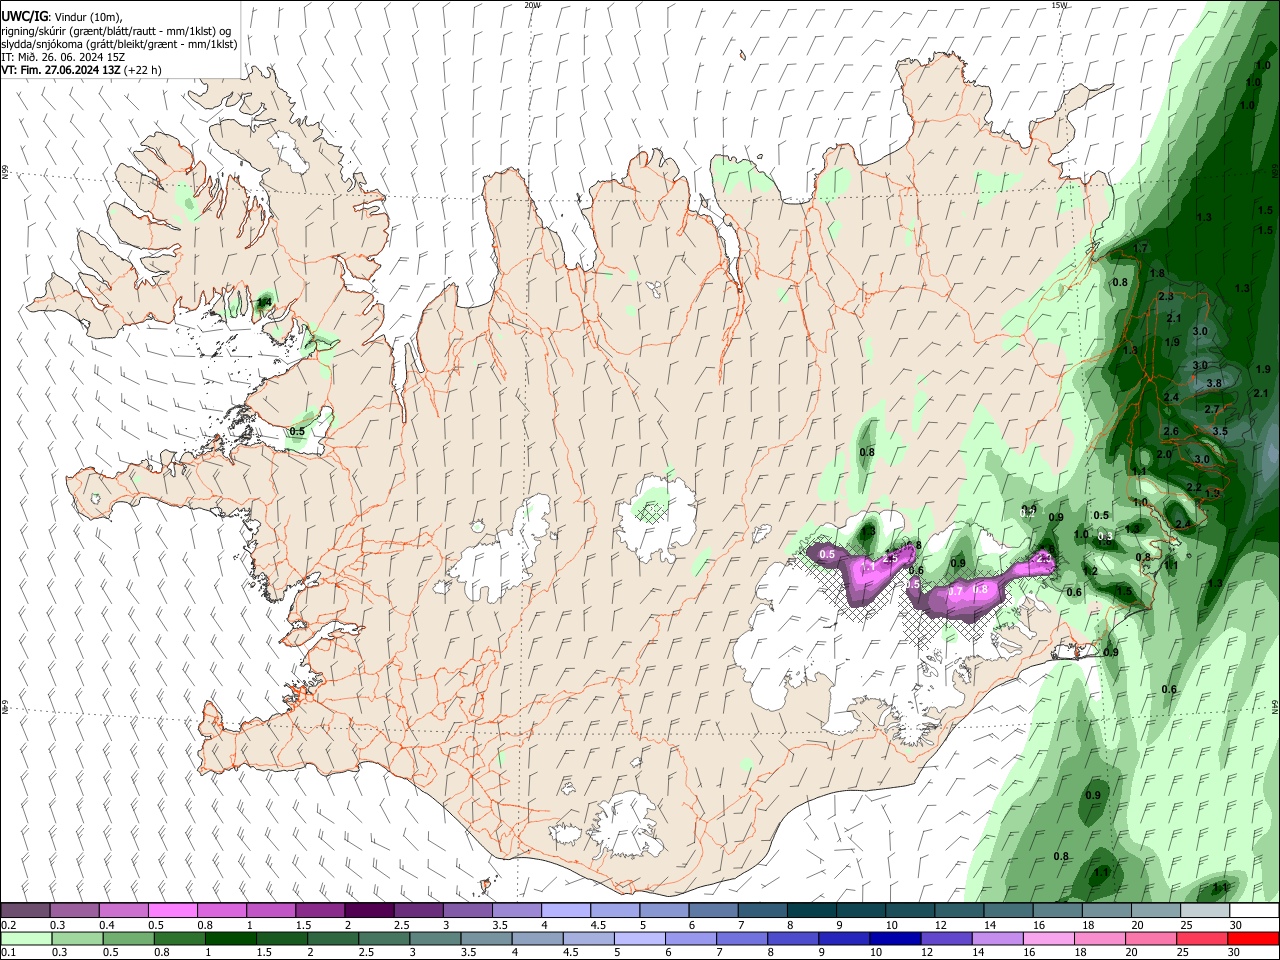Click the snow legend swatch between 6 and 7
Viewport: 1280px width, 960px height.
(x=714, y=911)
